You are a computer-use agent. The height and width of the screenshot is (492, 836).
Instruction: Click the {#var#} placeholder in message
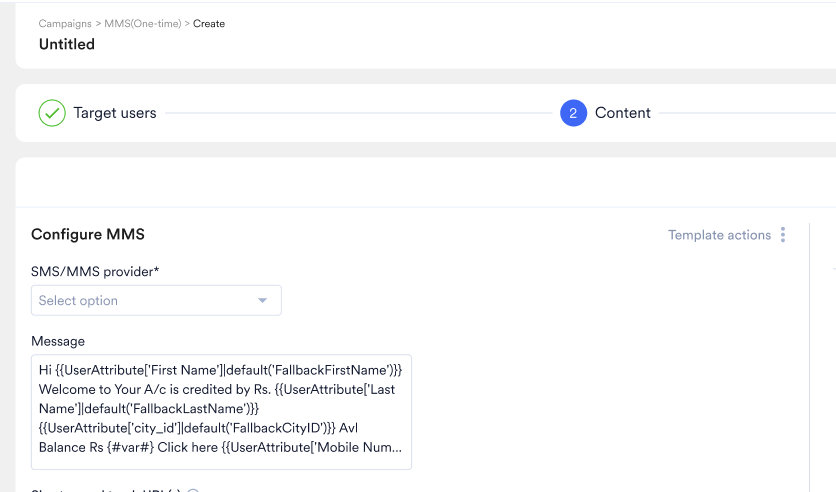(131, 447)
